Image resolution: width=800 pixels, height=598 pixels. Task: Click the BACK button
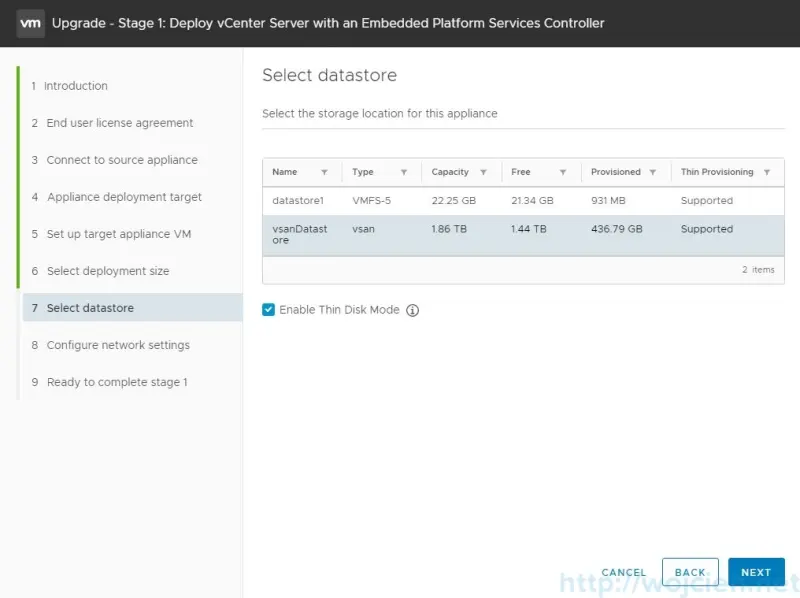tap(690, 572)
